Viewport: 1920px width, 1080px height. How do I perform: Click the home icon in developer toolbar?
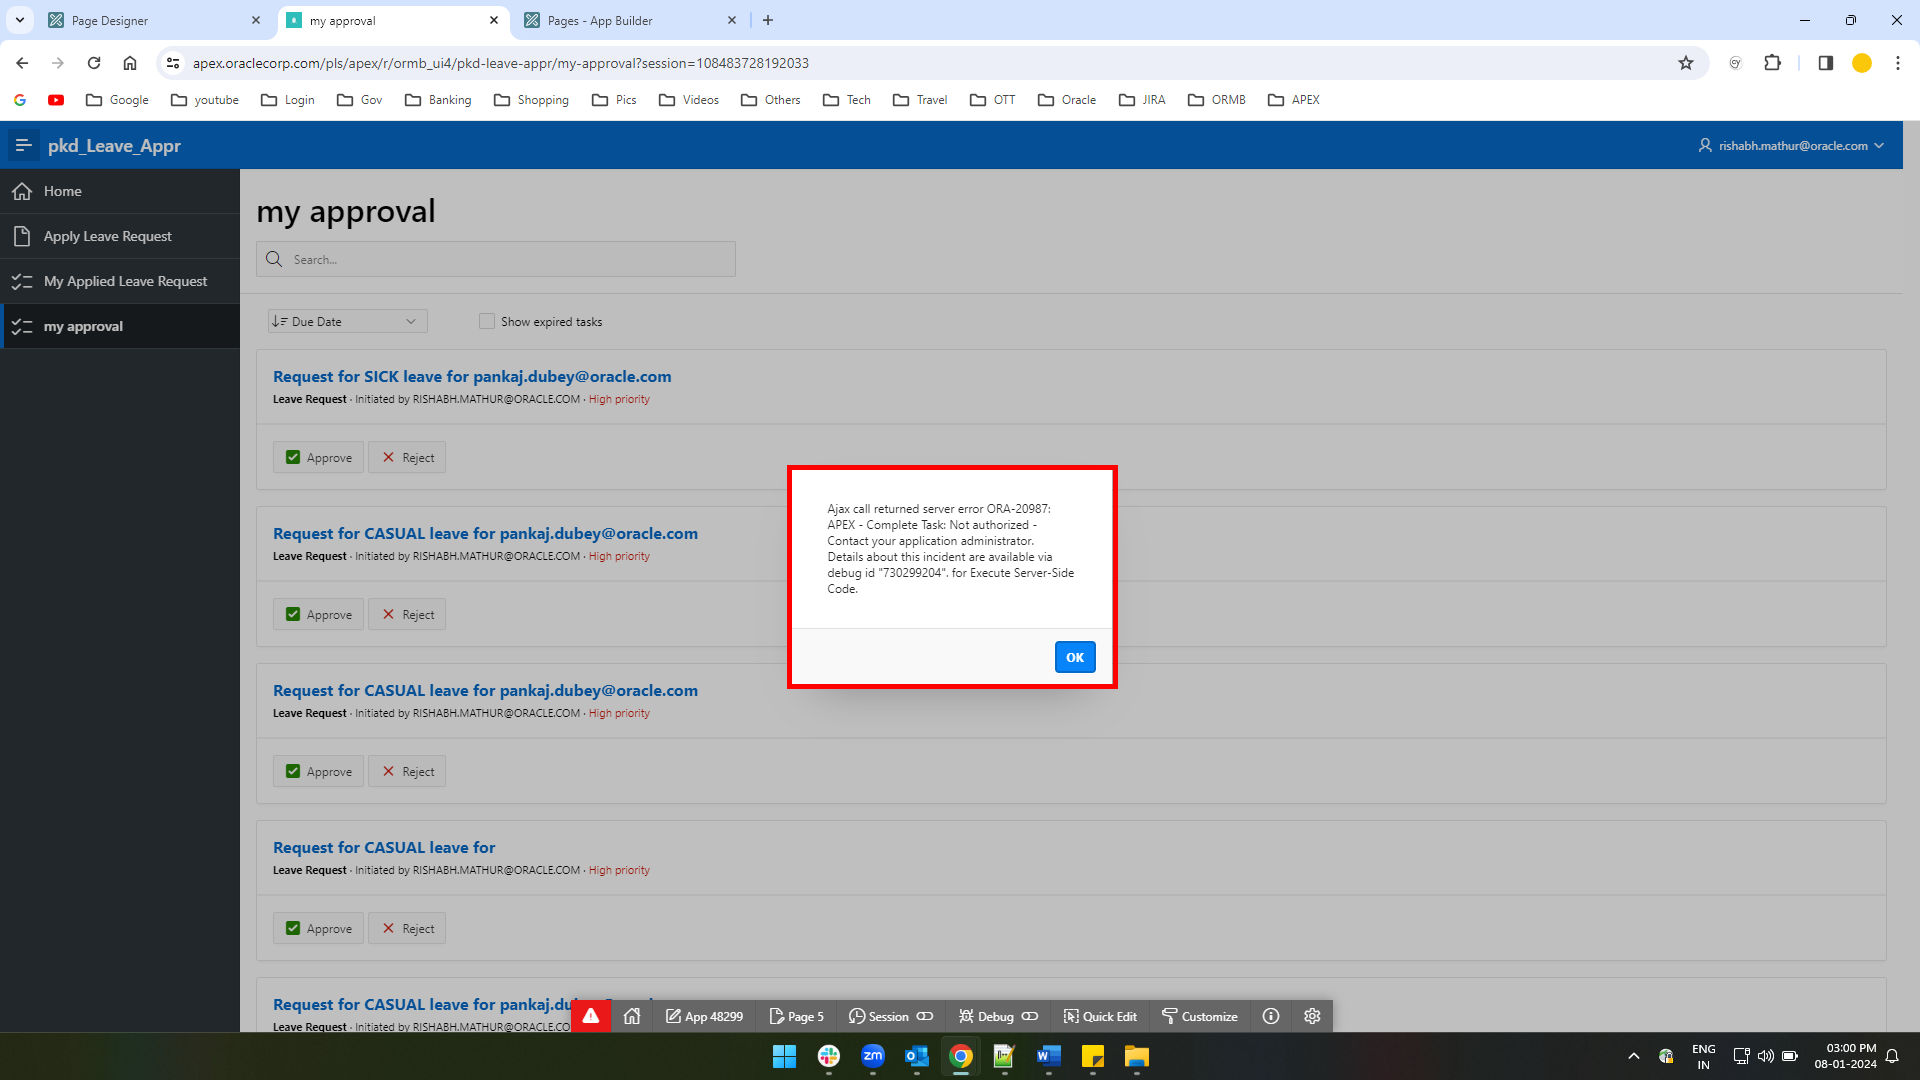coord(632,1016)
